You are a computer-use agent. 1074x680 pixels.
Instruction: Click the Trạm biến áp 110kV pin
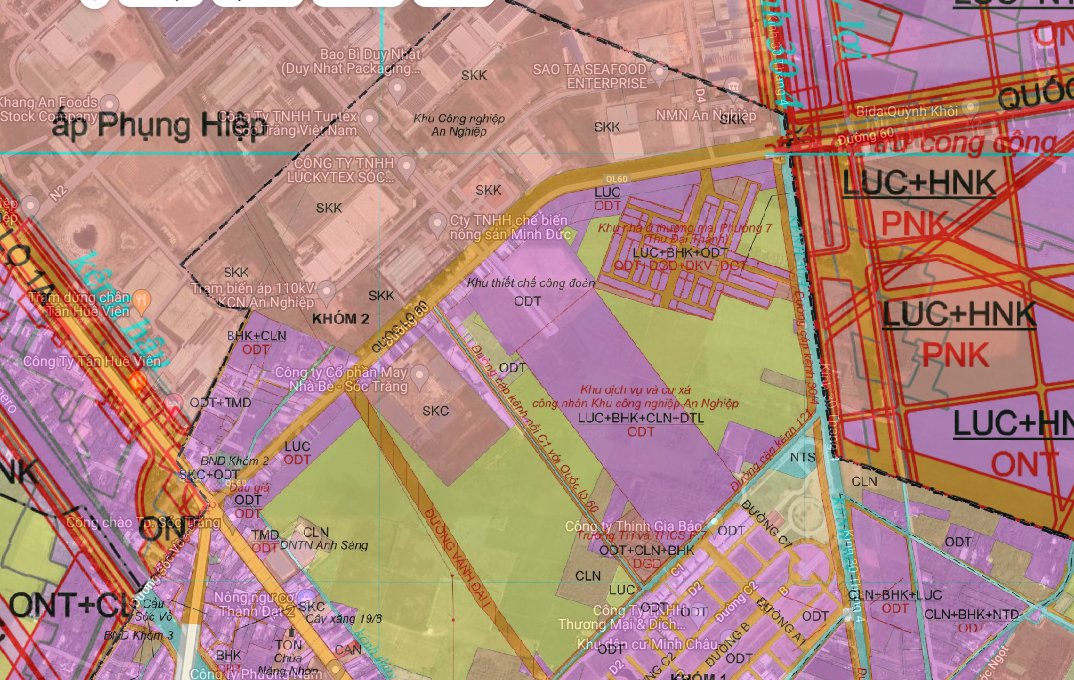(326, 291)
